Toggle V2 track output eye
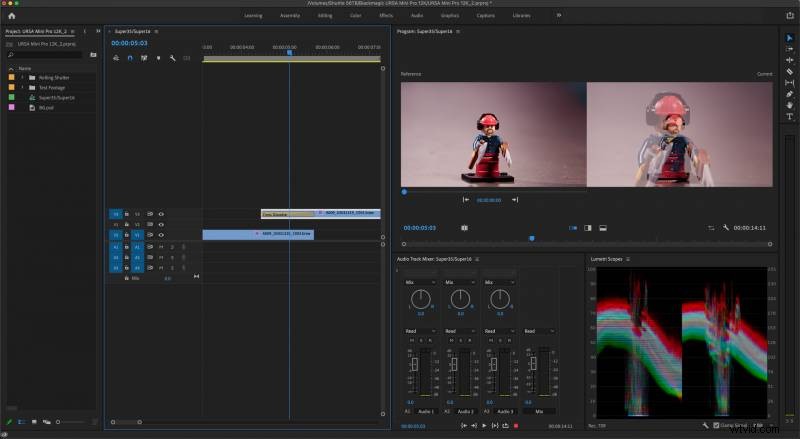Image resolution: width=800 pixels, height=439 pixels. tap(161, 224)
